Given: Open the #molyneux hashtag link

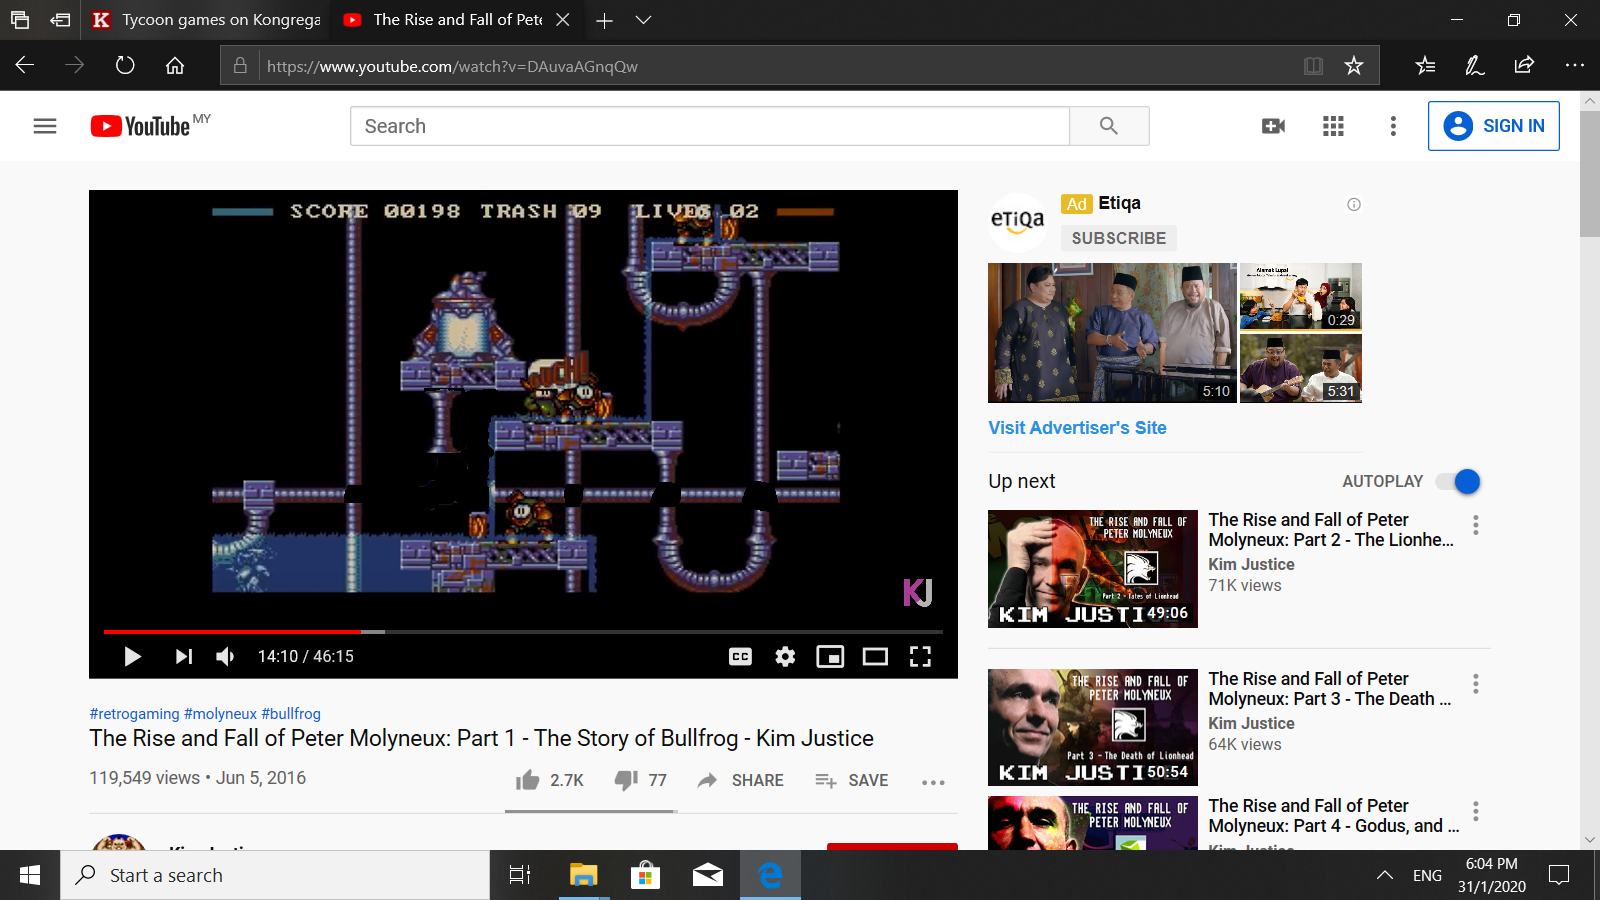Looking at the screenshot, I should (220, 714).
